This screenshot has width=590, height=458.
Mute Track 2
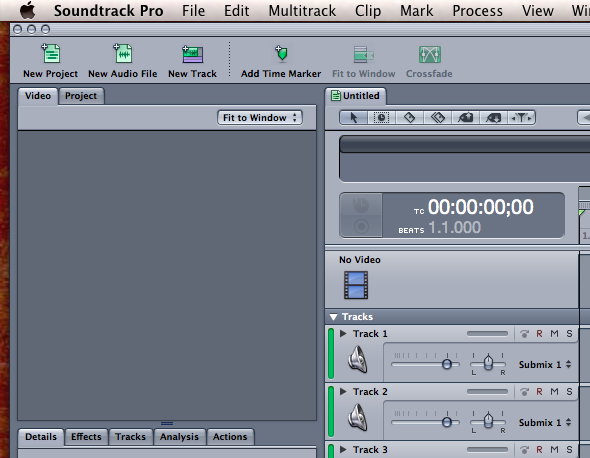point(554,392)
